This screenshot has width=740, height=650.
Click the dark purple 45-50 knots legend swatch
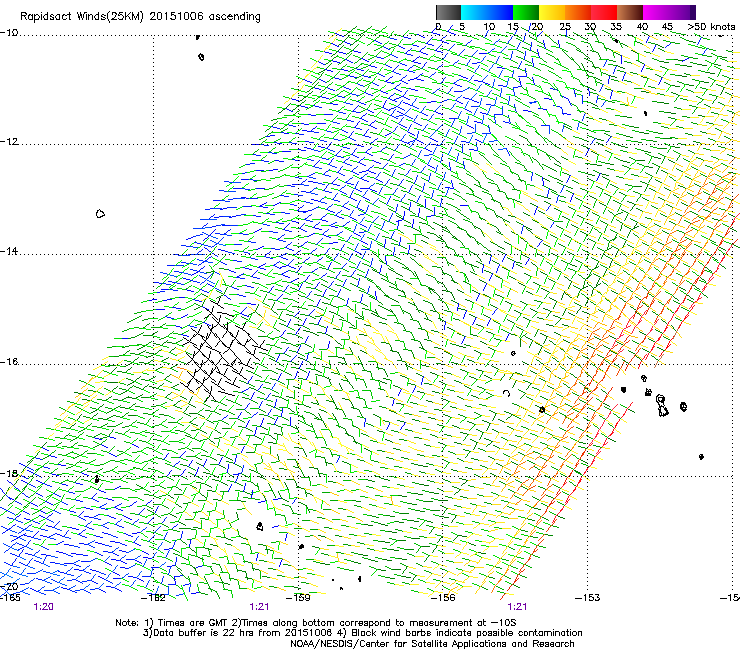pyautogui.click(x=682, y=12)
